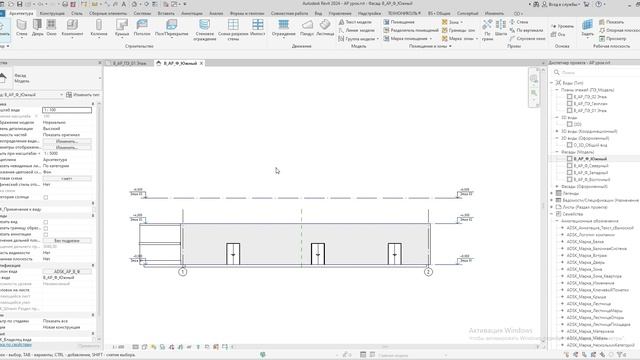Select the Импост (Mullion) tool
Screen dimensions: 640x360
(x=258, y=28)
